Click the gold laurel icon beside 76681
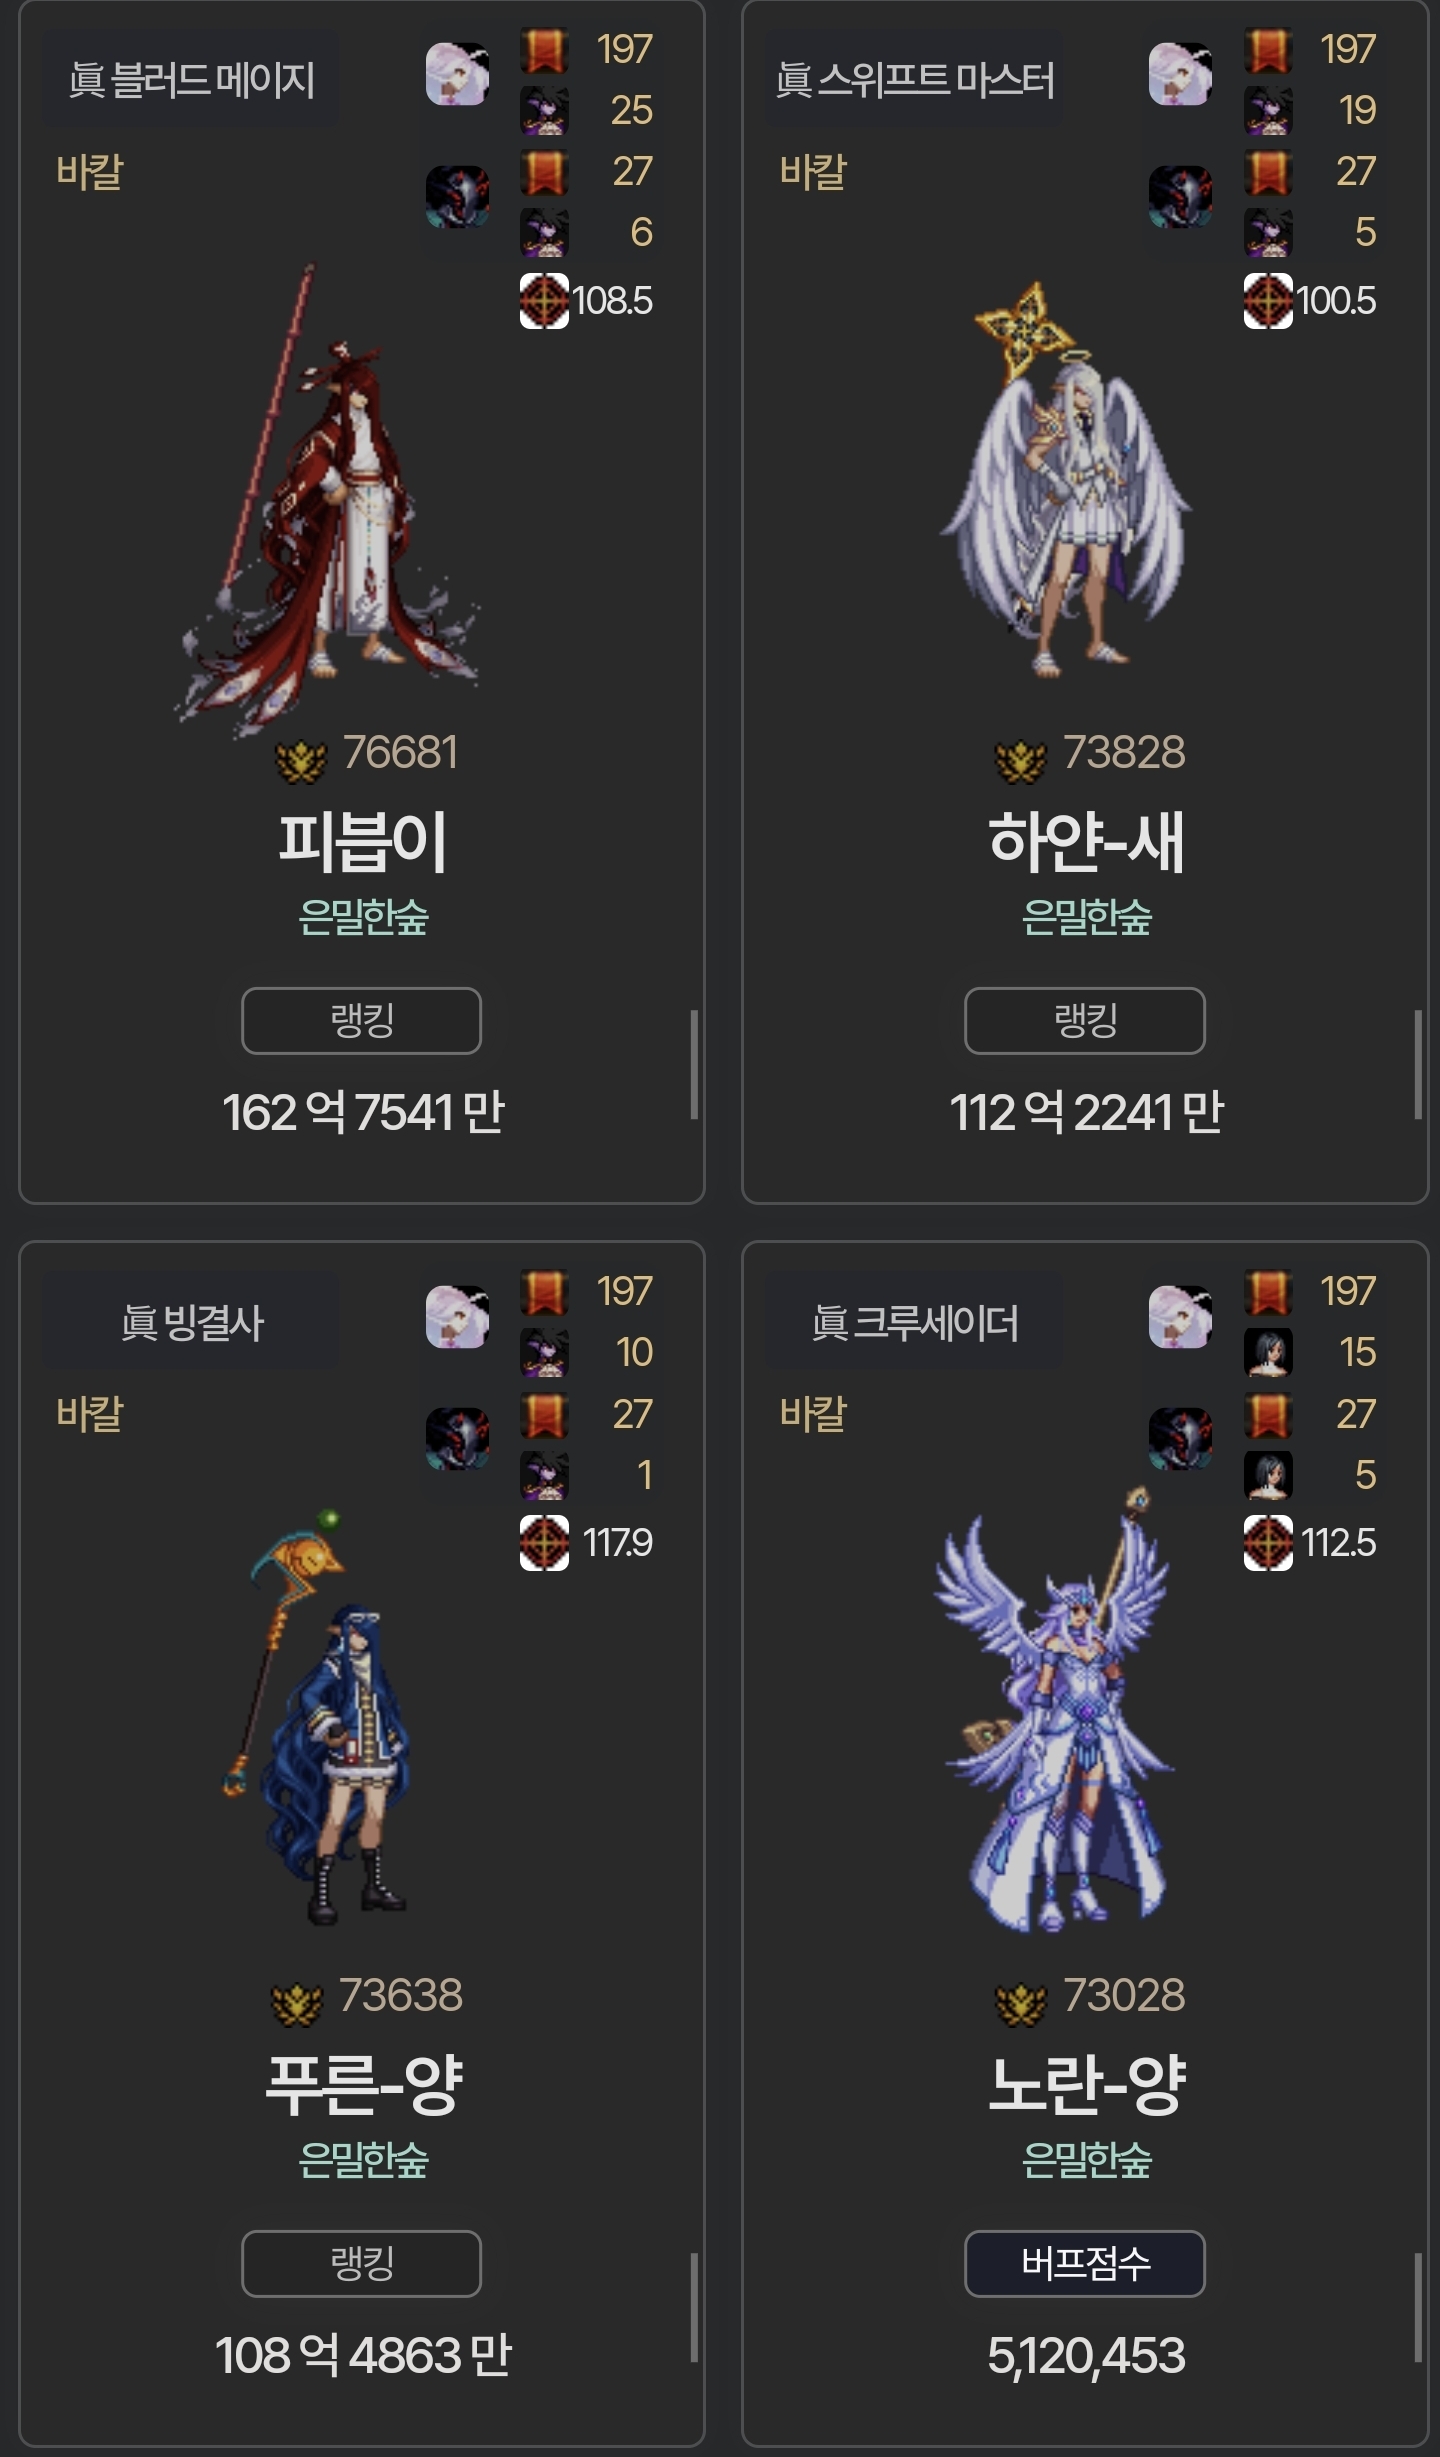This screenshot has width=1440, height=2457. point(300,760)
